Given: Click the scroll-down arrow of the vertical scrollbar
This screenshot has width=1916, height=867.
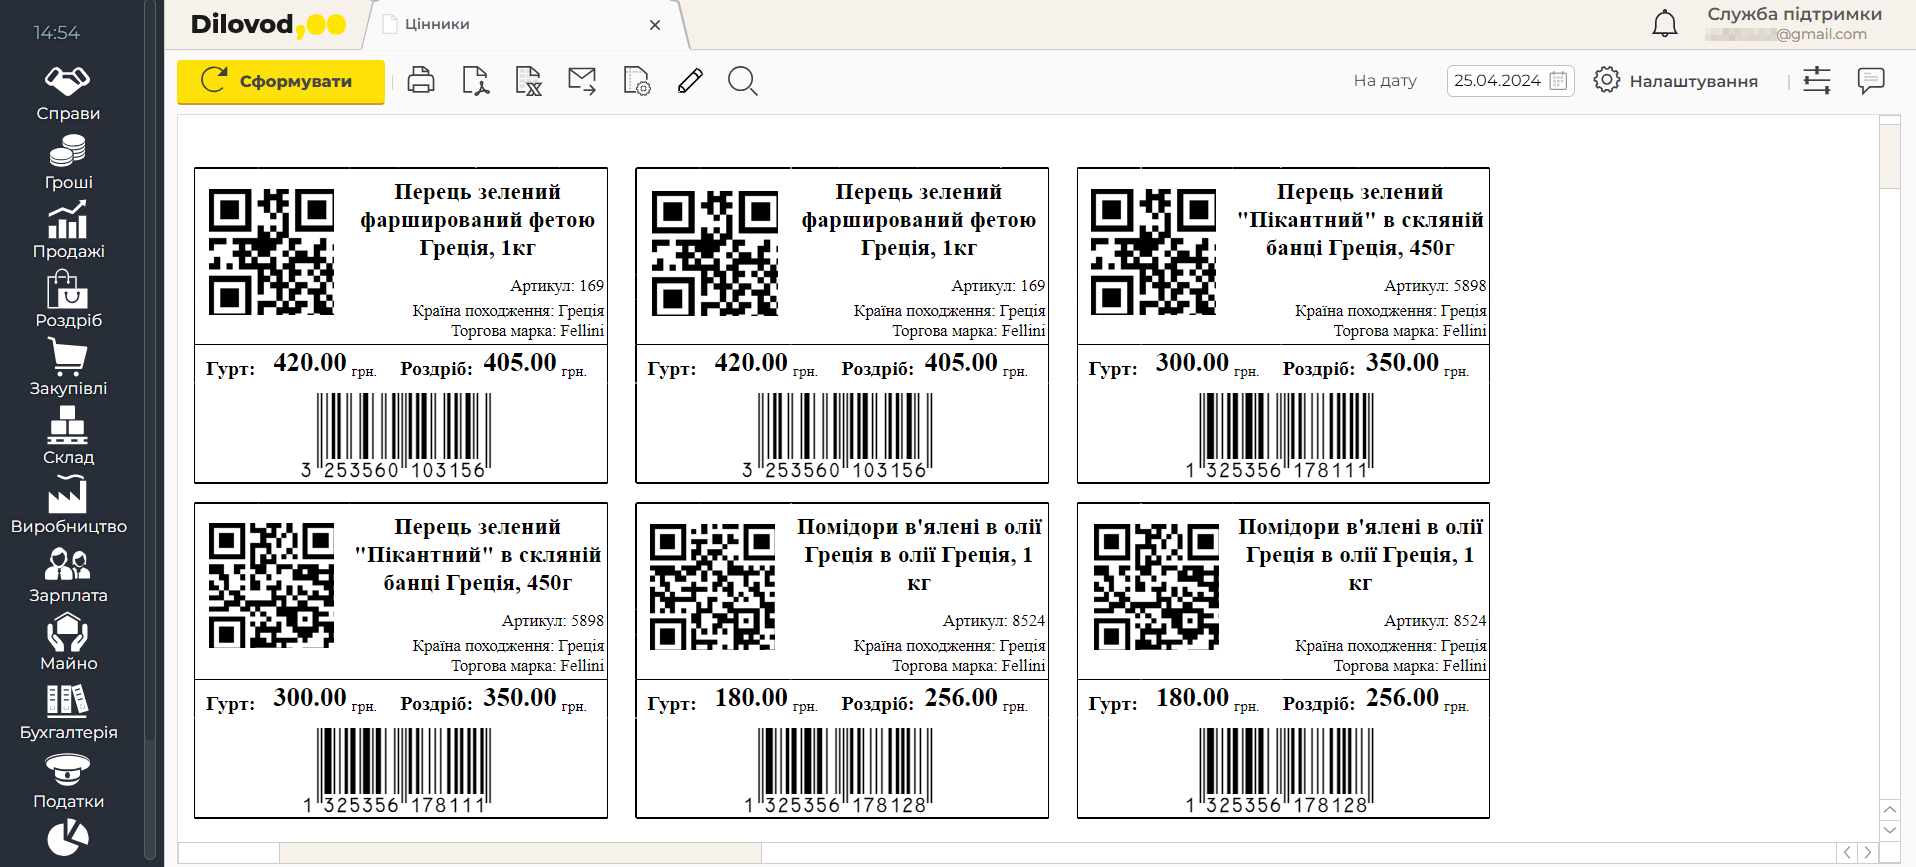Looking at the screenshot, I should click(1889, 829).
